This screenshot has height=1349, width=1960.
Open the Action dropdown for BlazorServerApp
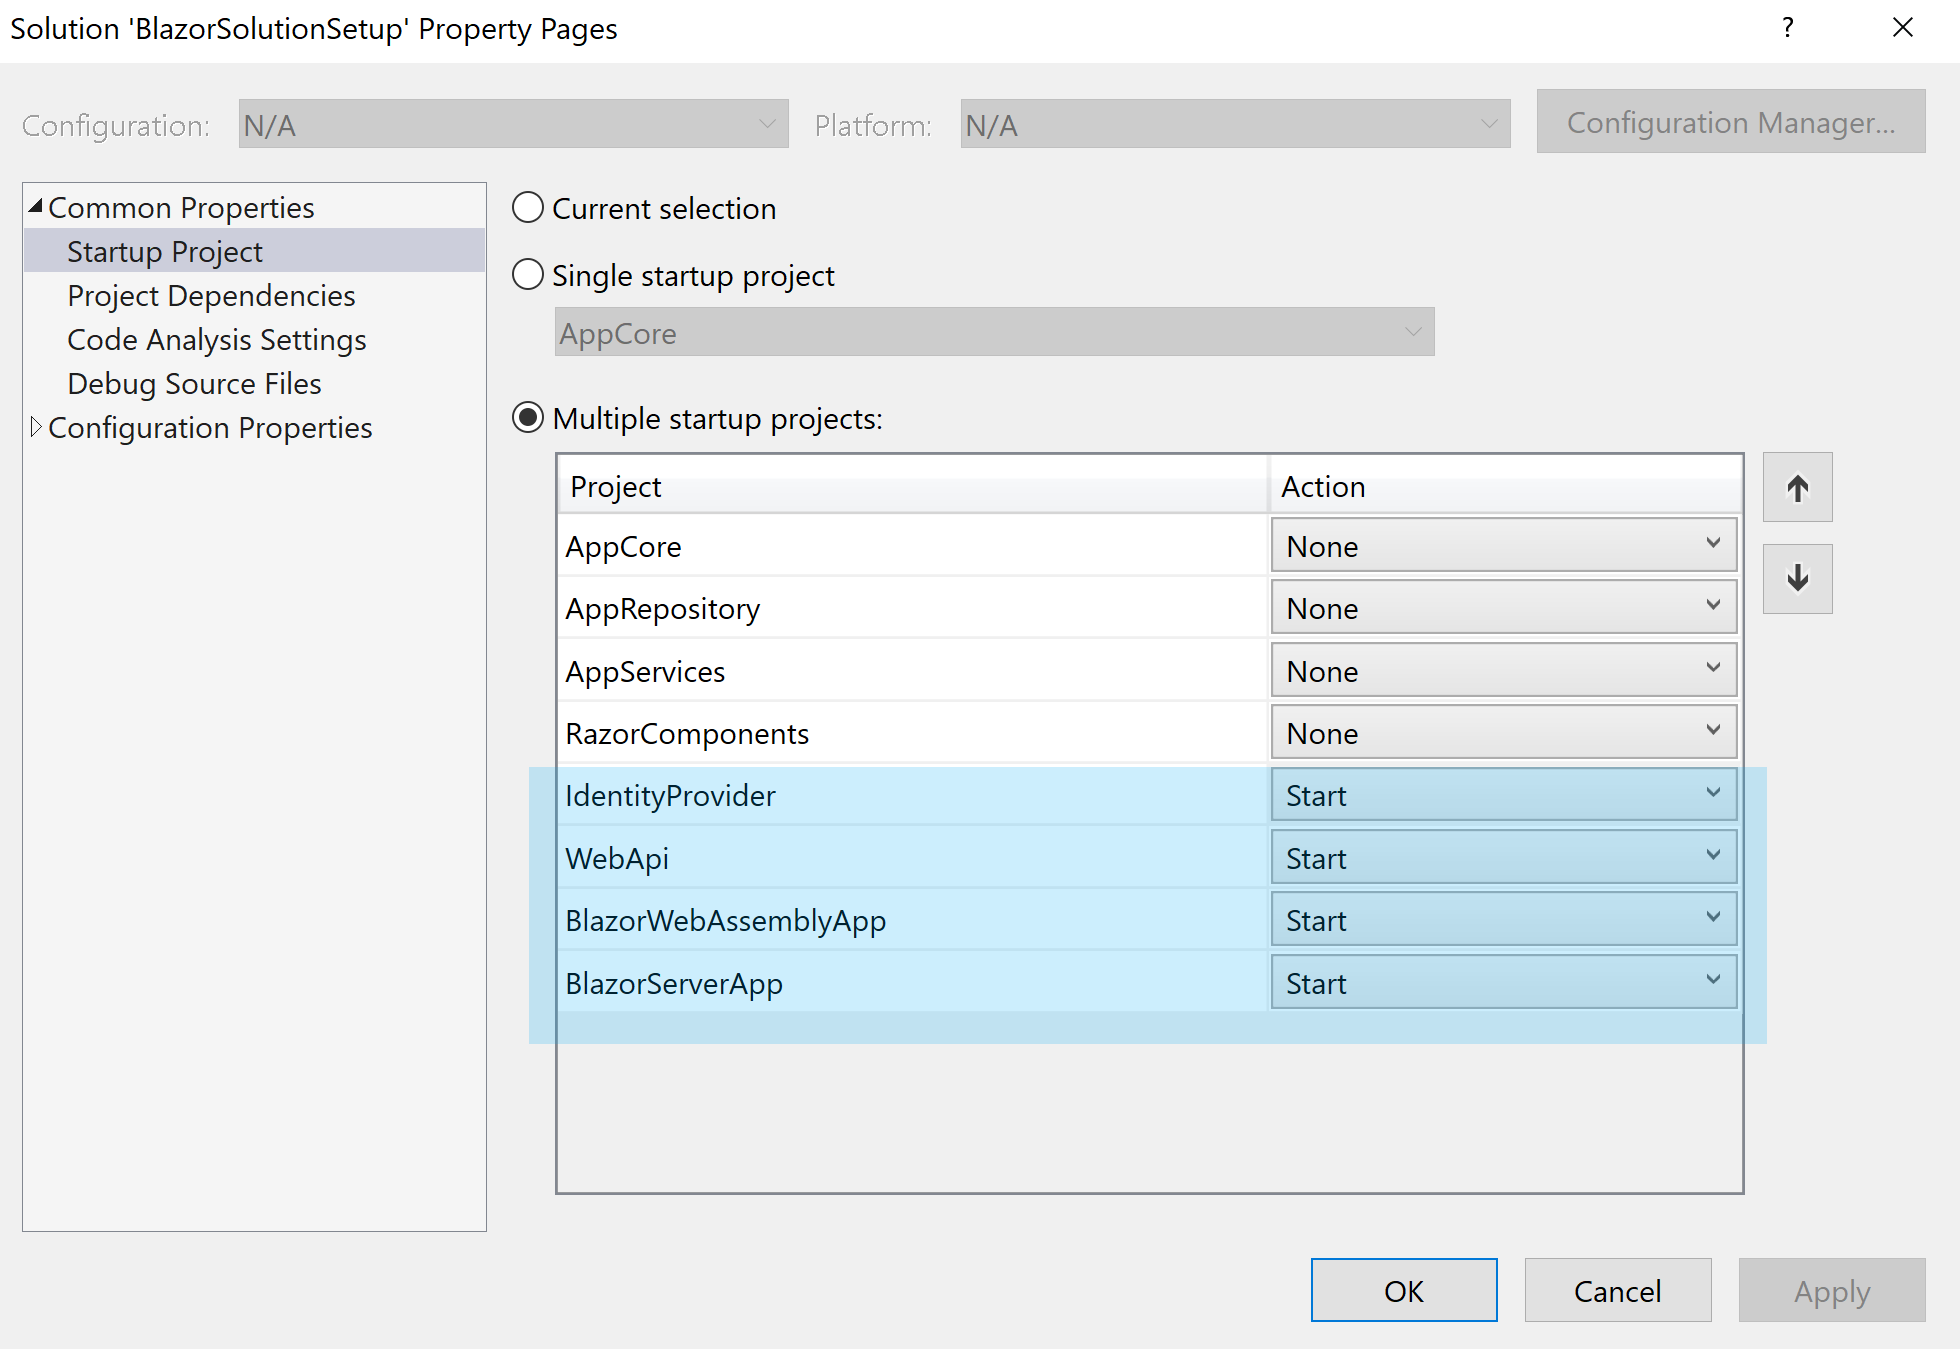coord(1502,984)
